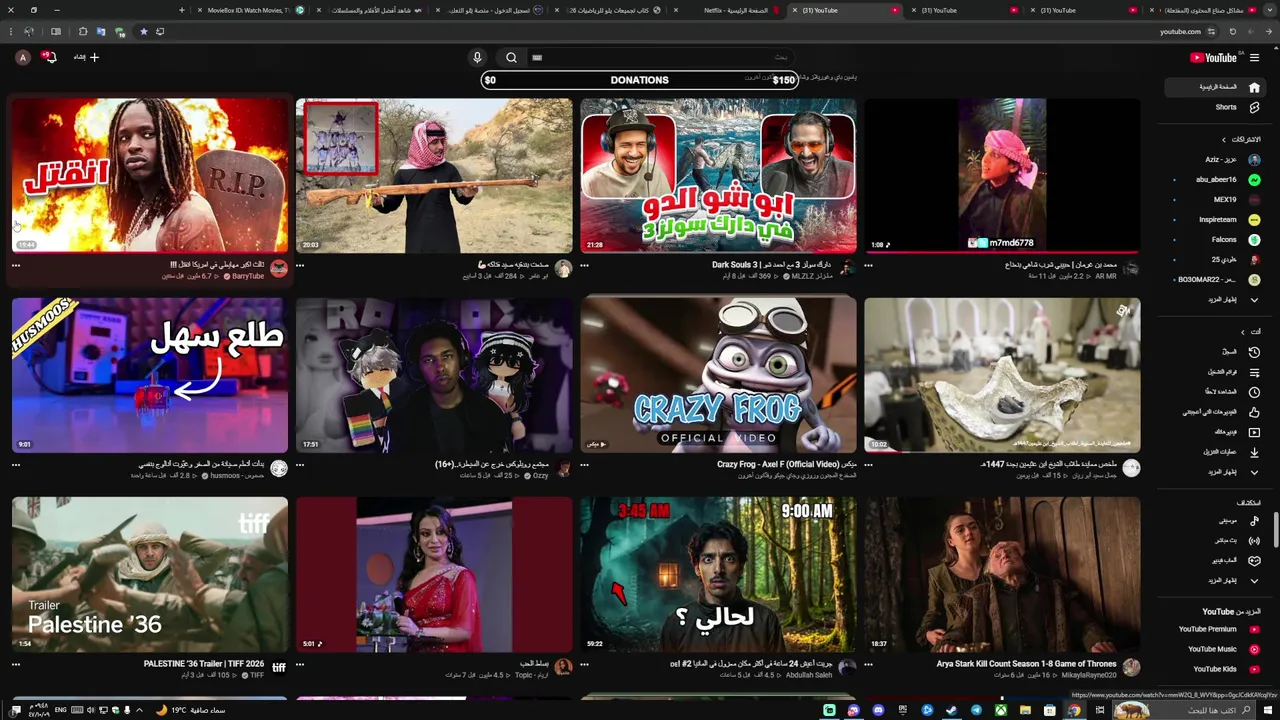Open the watch history clock-arrow icon
1280x720 pixels.
click(1254, 352)
